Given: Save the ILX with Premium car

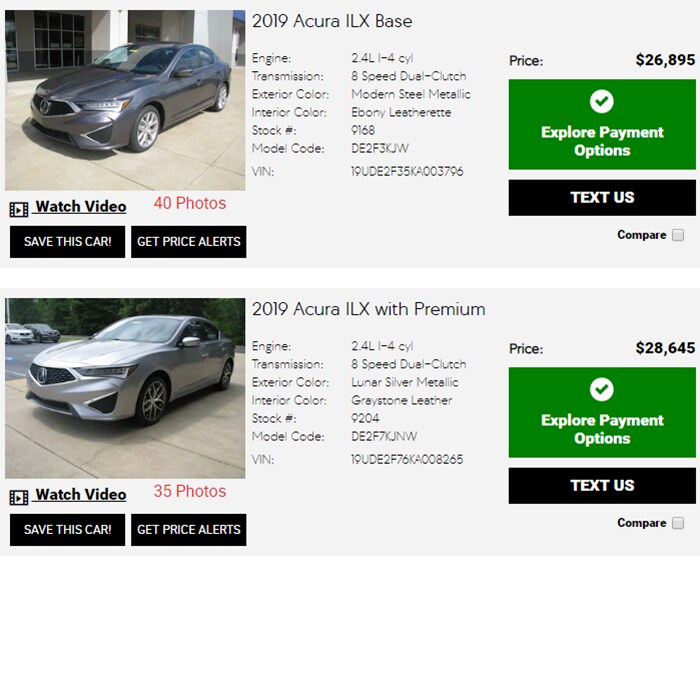Looking at the screenshot, I should 67,529.
